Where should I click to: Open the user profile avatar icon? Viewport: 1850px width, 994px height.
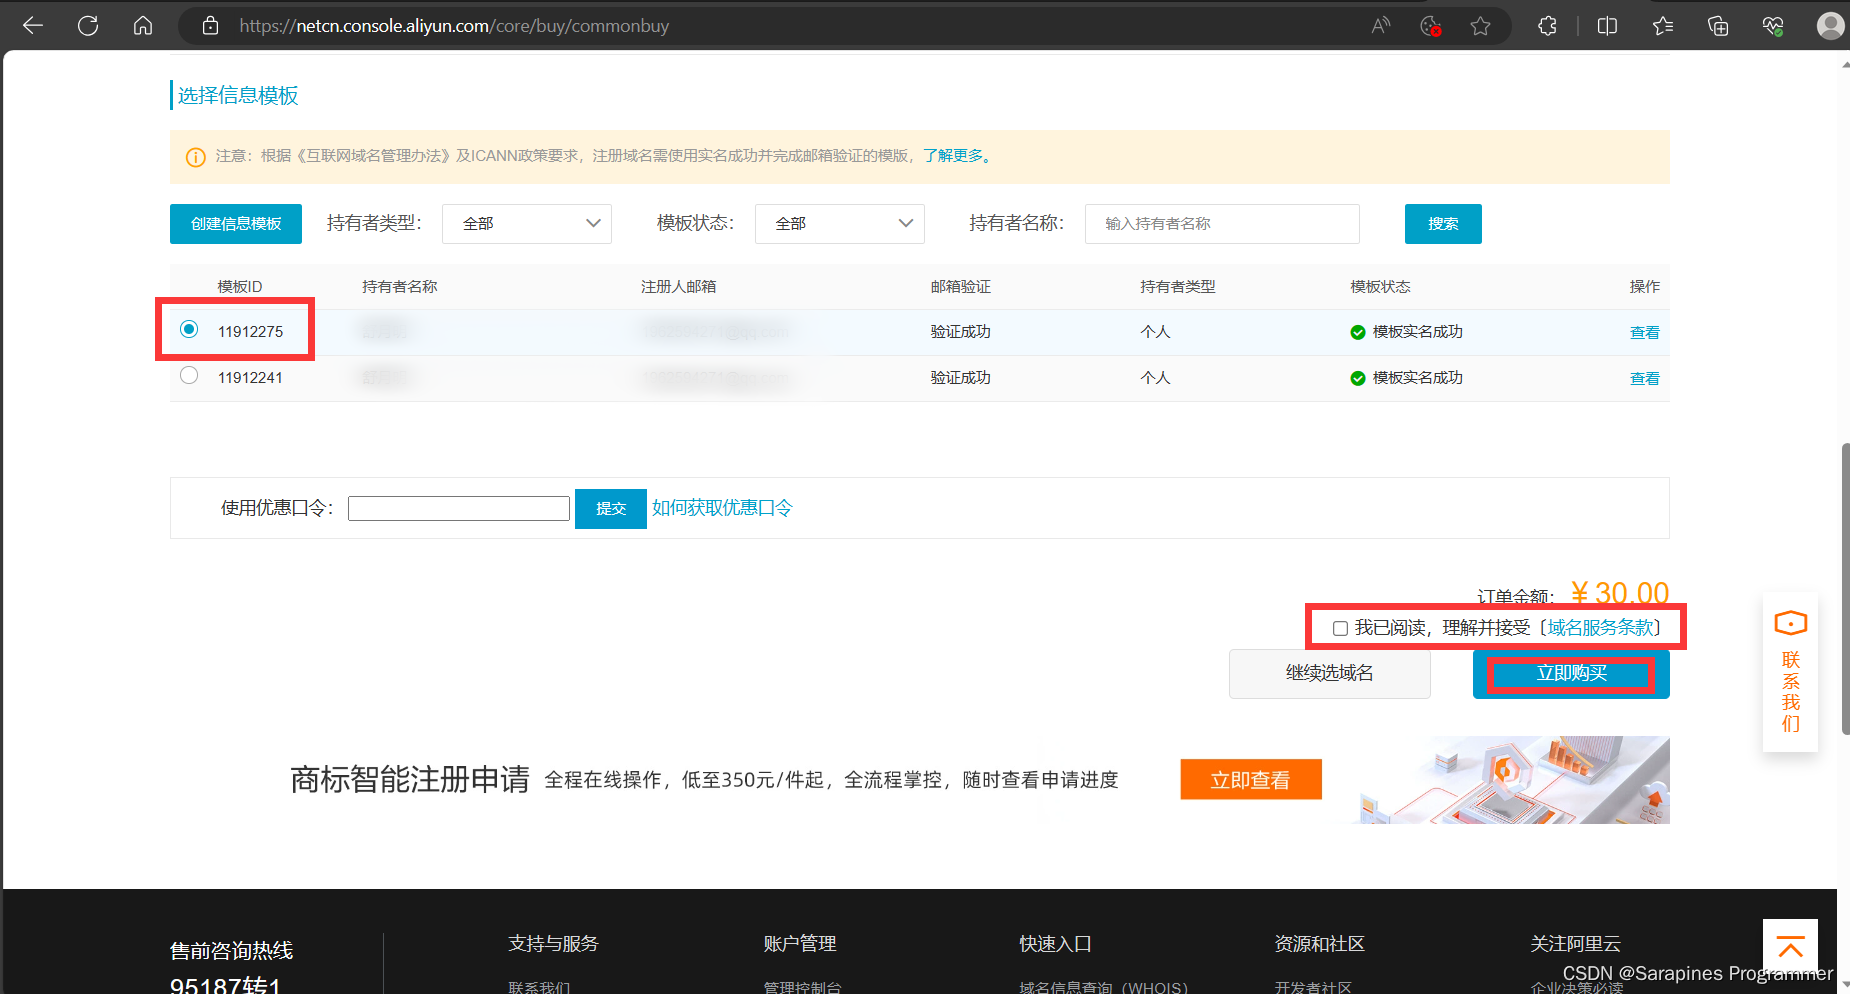[1830, 26]
